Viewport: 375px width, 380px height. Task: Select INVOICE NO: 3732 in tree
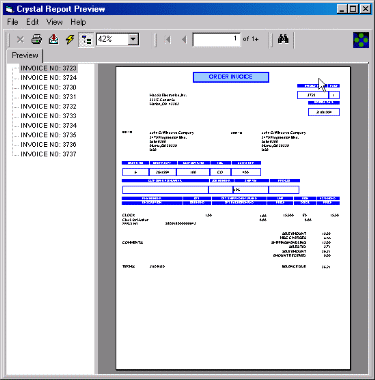tap(48, 107)
